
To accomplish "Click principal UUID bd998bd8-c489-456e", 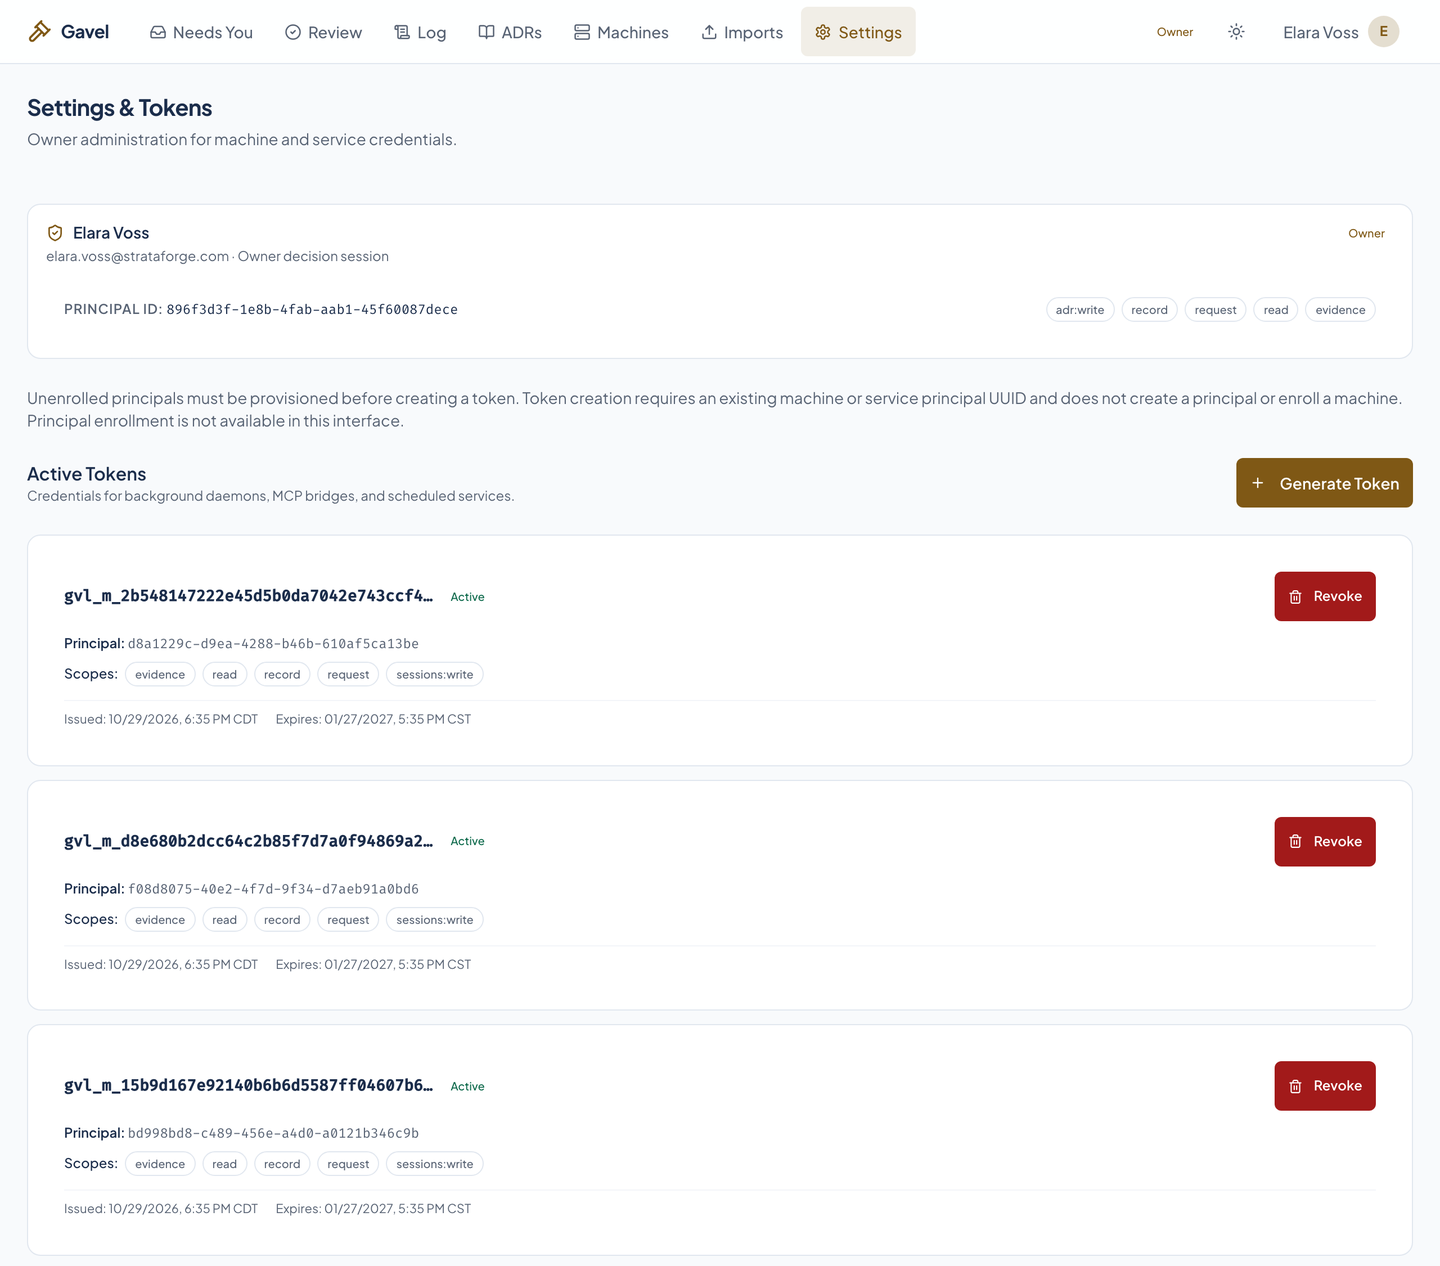I will (273, 1133).
